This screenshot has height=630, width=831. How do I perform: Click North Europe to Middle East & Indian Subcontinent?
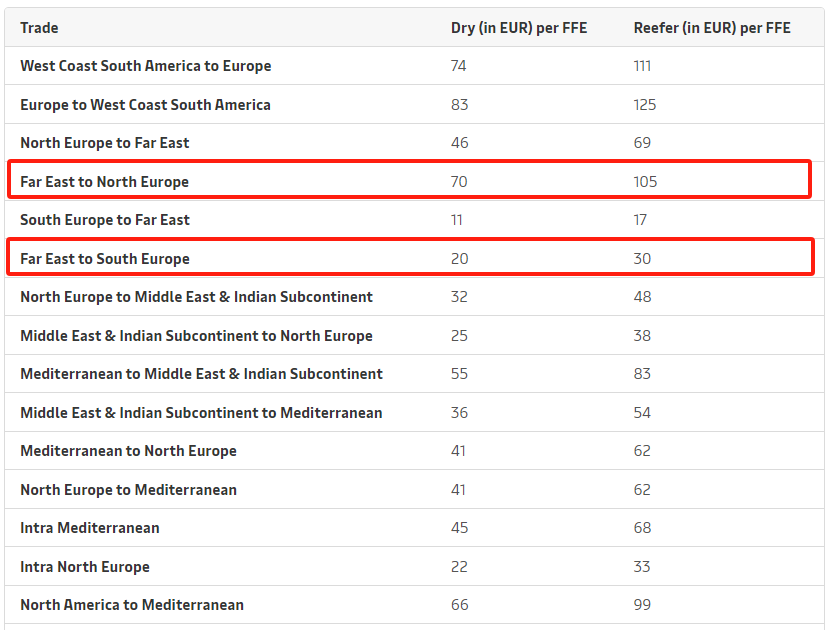197,297
